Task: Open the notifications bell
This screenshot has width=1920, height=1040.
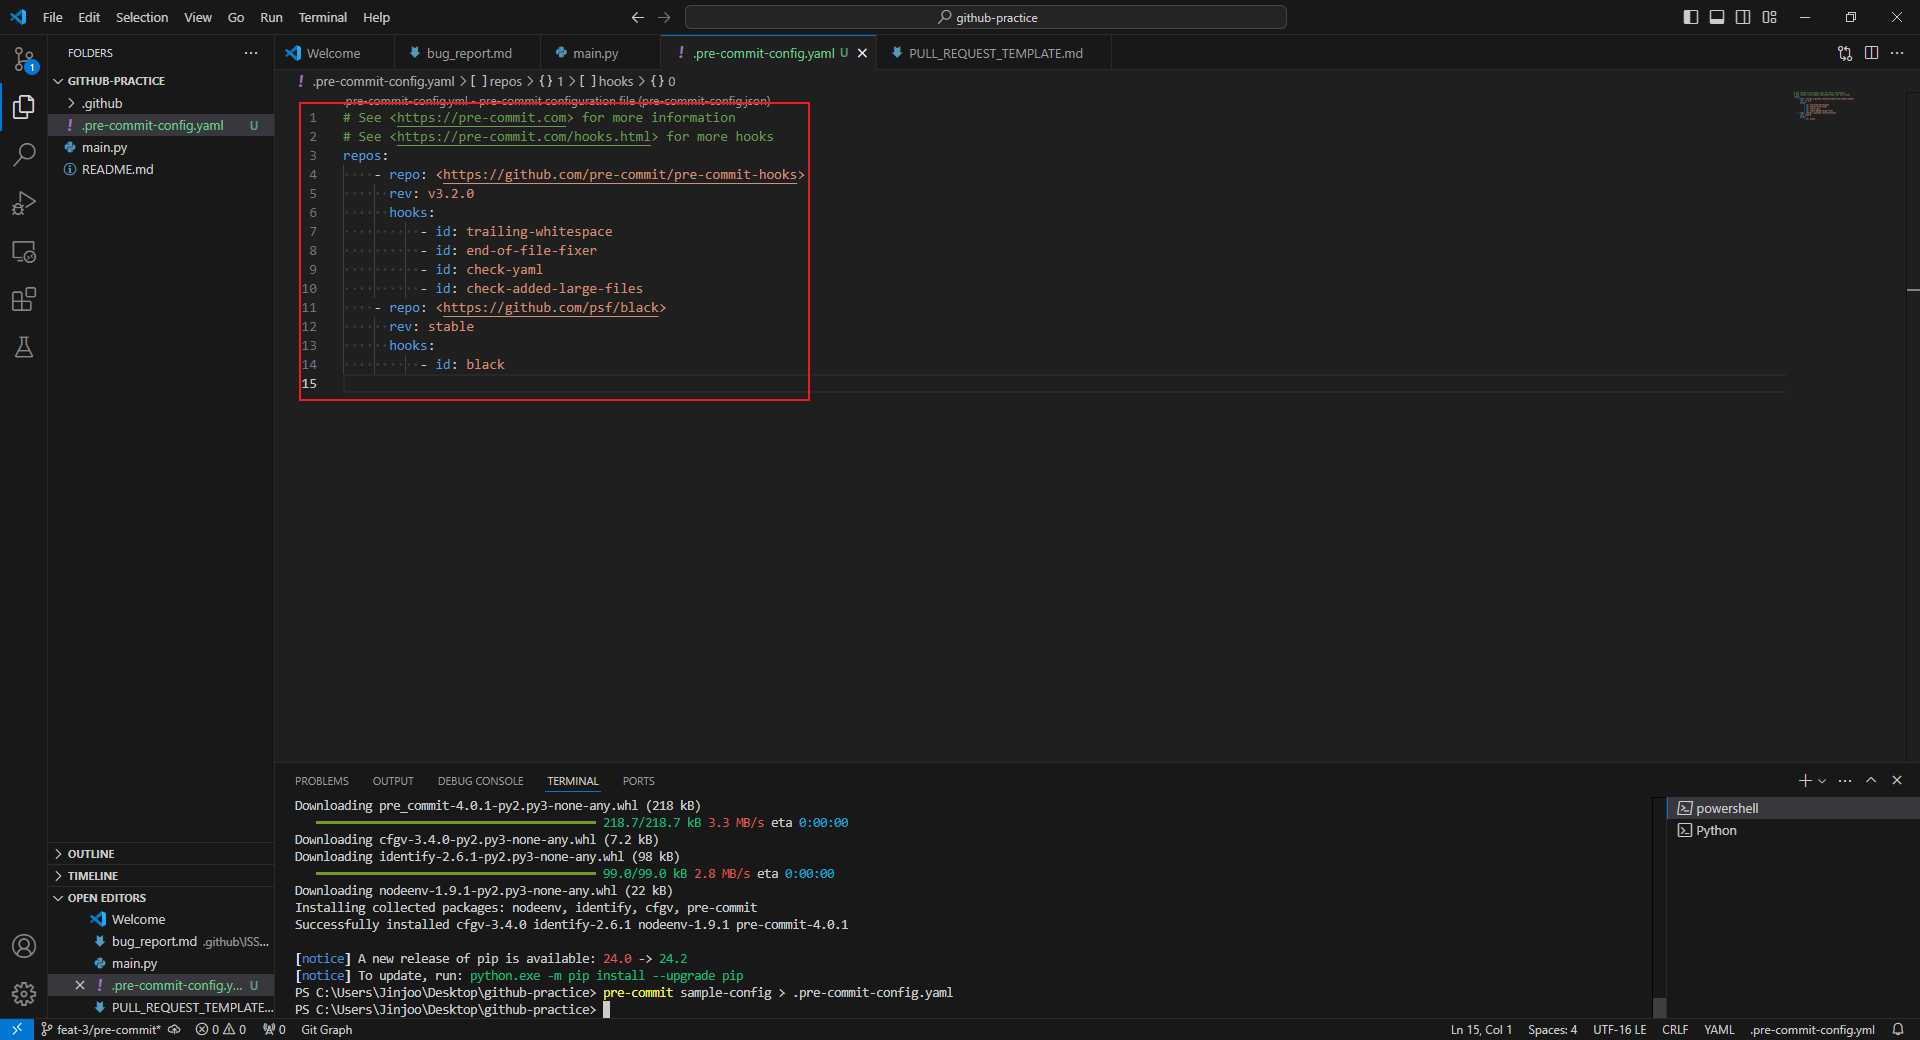Action: (1898, 1029)
